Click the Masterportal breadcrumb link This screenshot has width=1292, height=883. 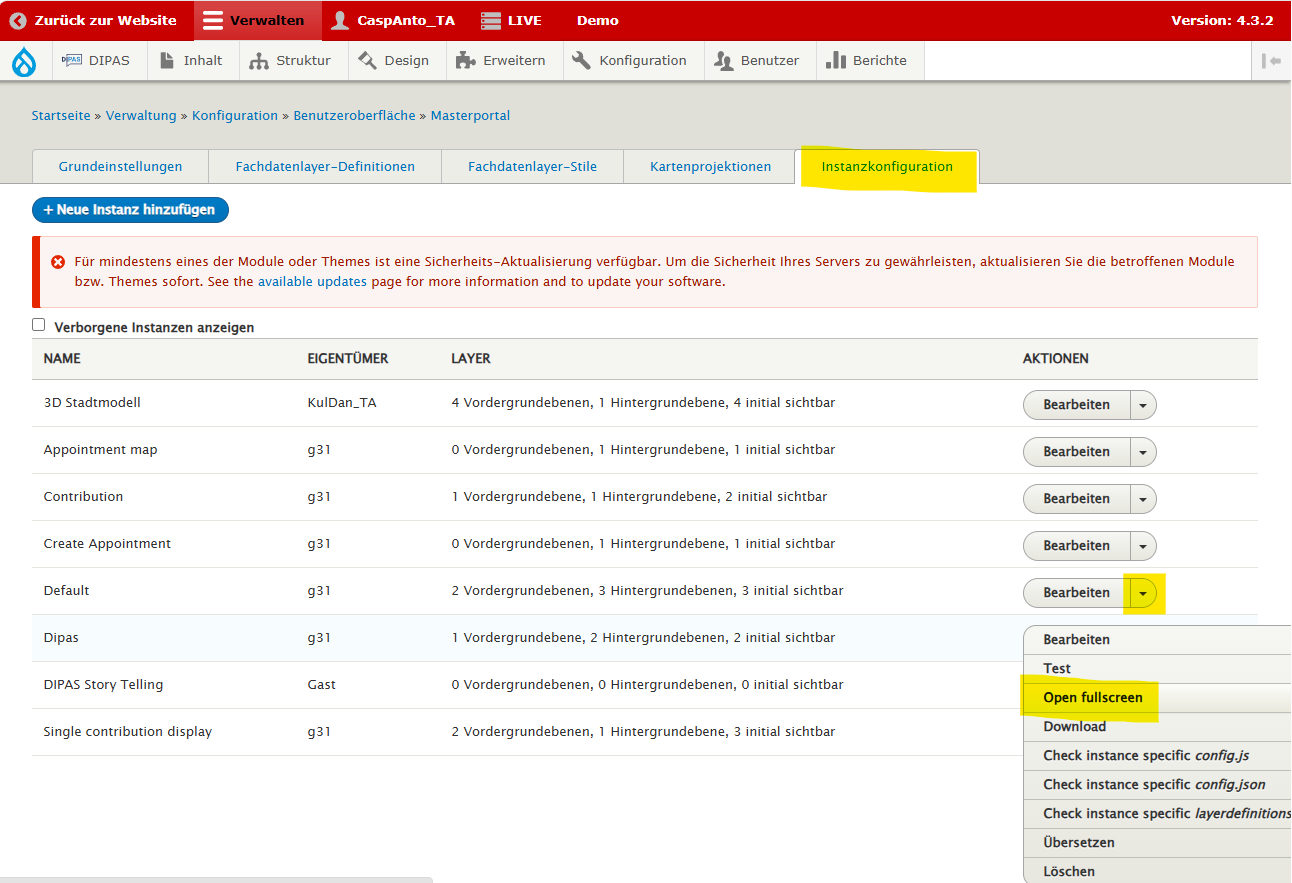470,116
